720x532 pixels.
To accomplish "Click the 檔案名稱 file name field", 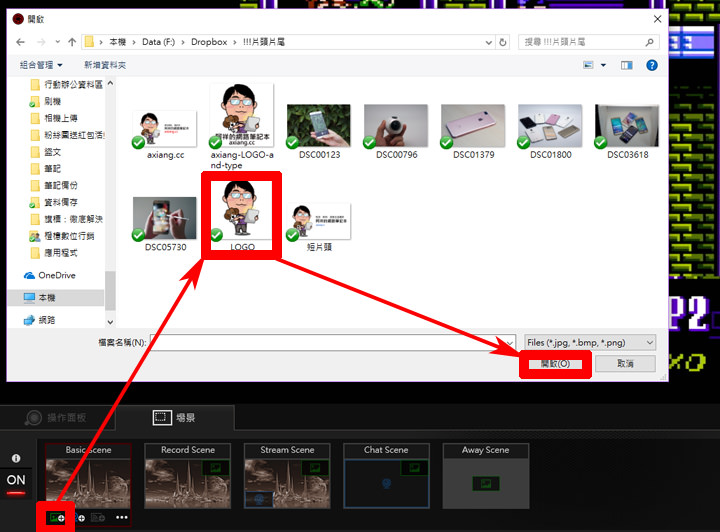I will (330, 342).
